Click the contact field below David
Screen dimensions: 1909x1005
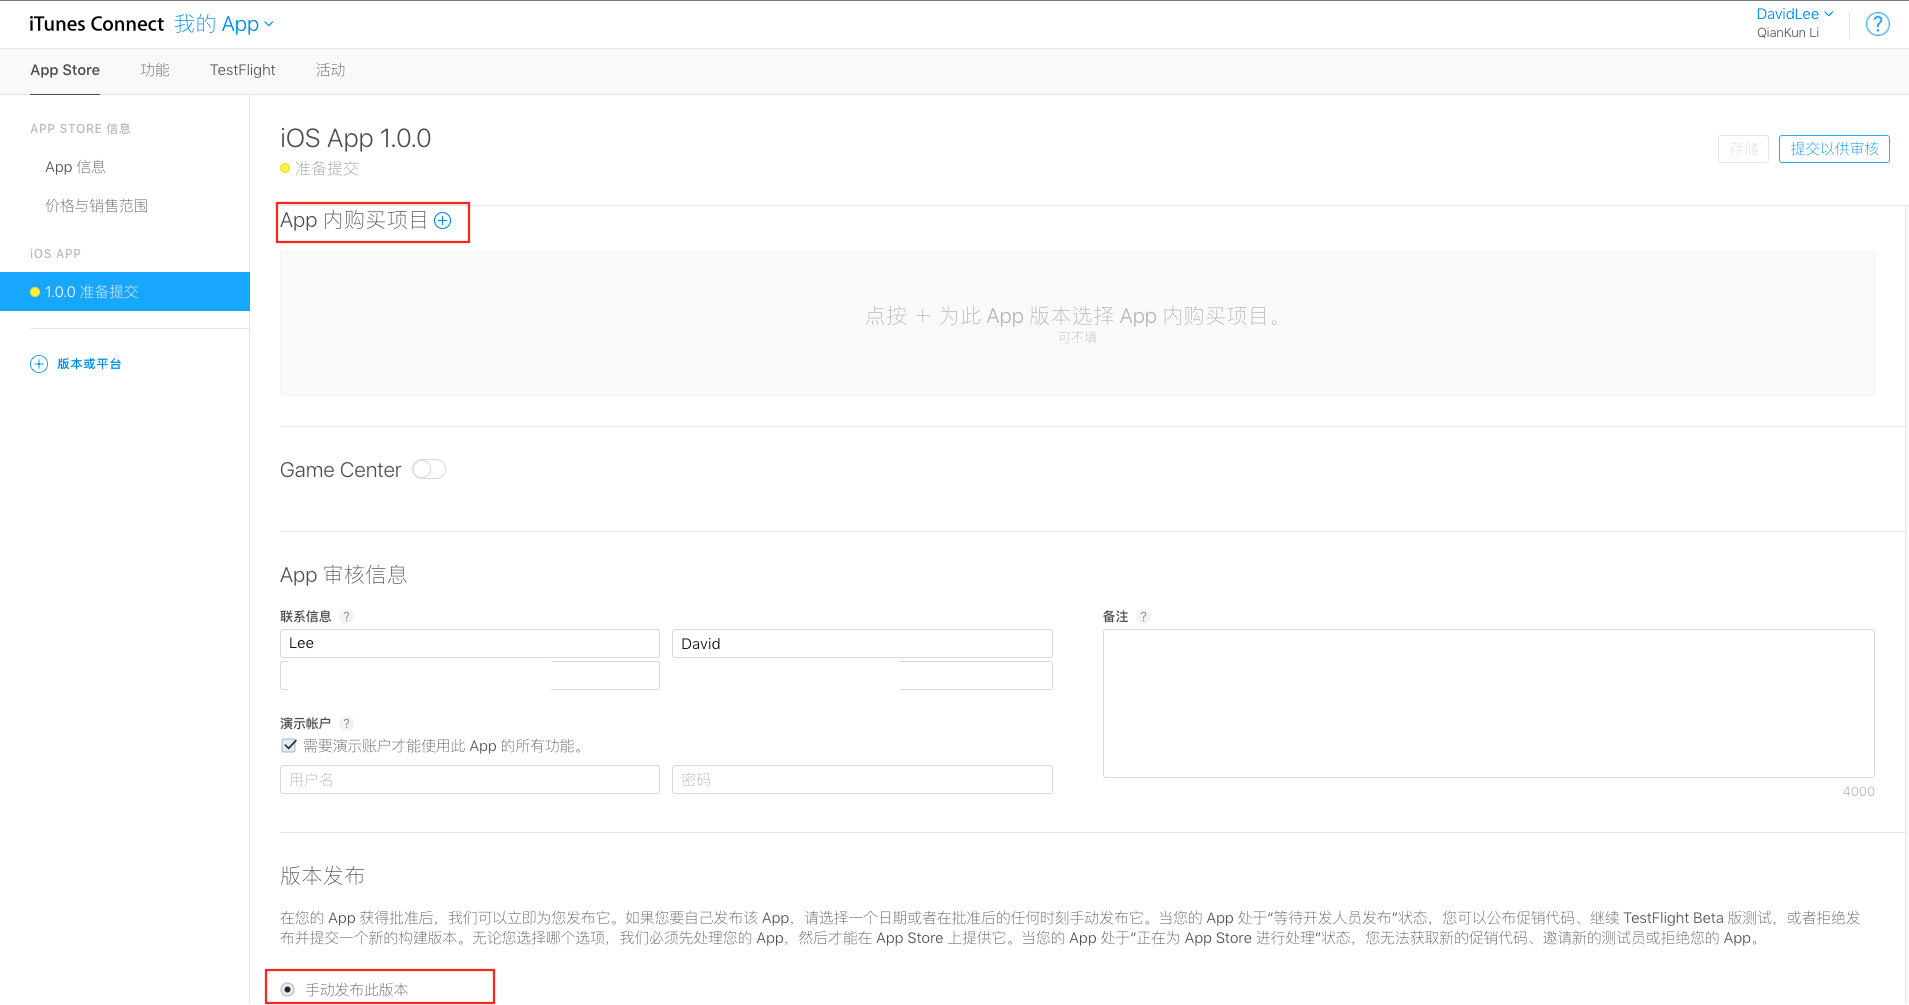[x=862, y=675]
